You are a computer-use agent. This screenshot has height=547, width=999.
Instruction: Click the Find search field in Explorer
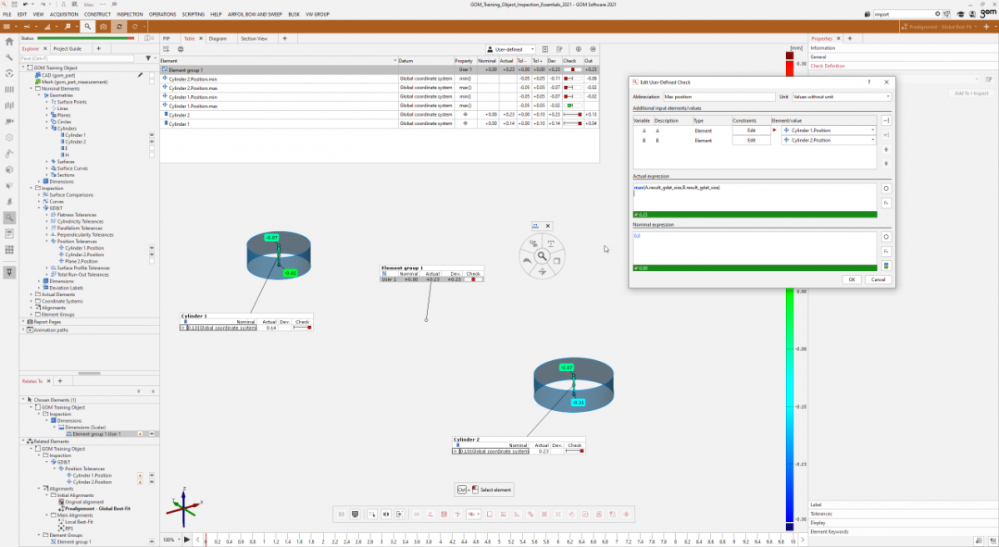77,58
